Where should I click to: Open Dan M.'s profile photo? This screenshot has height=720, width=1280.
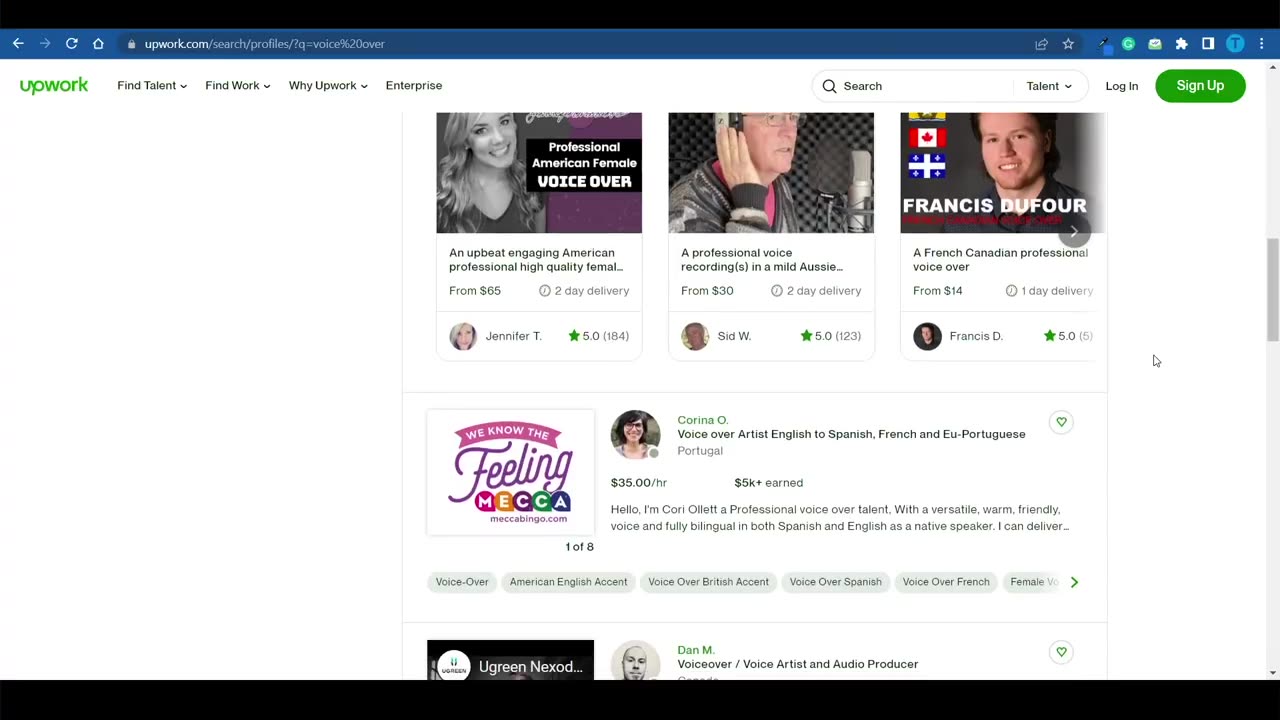[635, 661]
